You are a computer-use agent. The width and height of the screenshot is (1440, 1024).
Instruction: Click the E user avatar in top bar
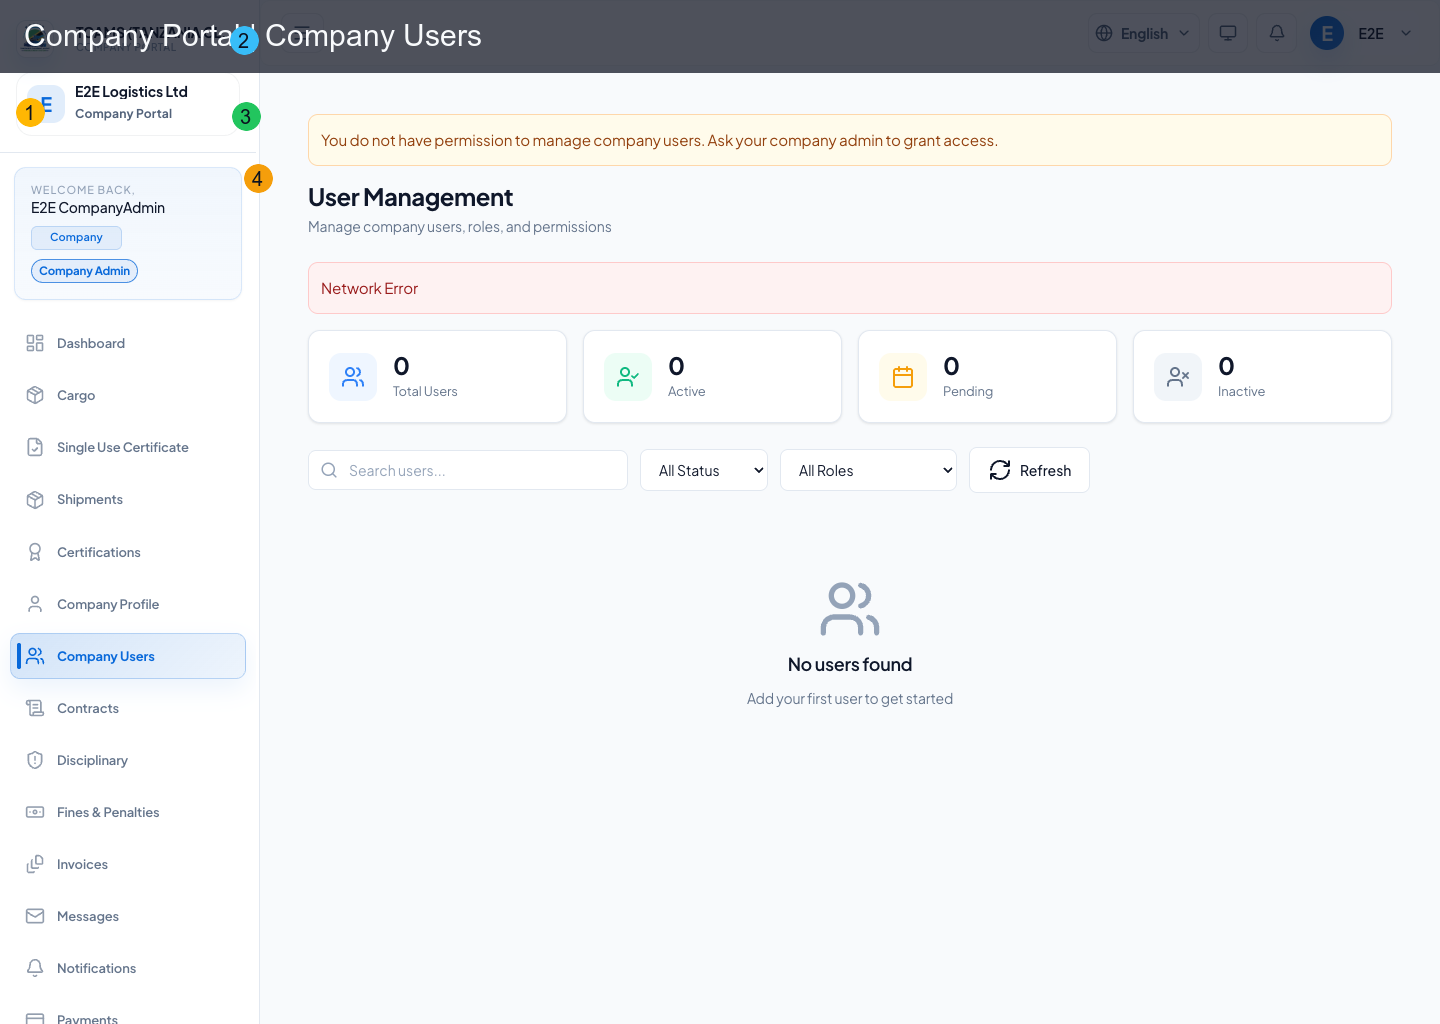1327,33
